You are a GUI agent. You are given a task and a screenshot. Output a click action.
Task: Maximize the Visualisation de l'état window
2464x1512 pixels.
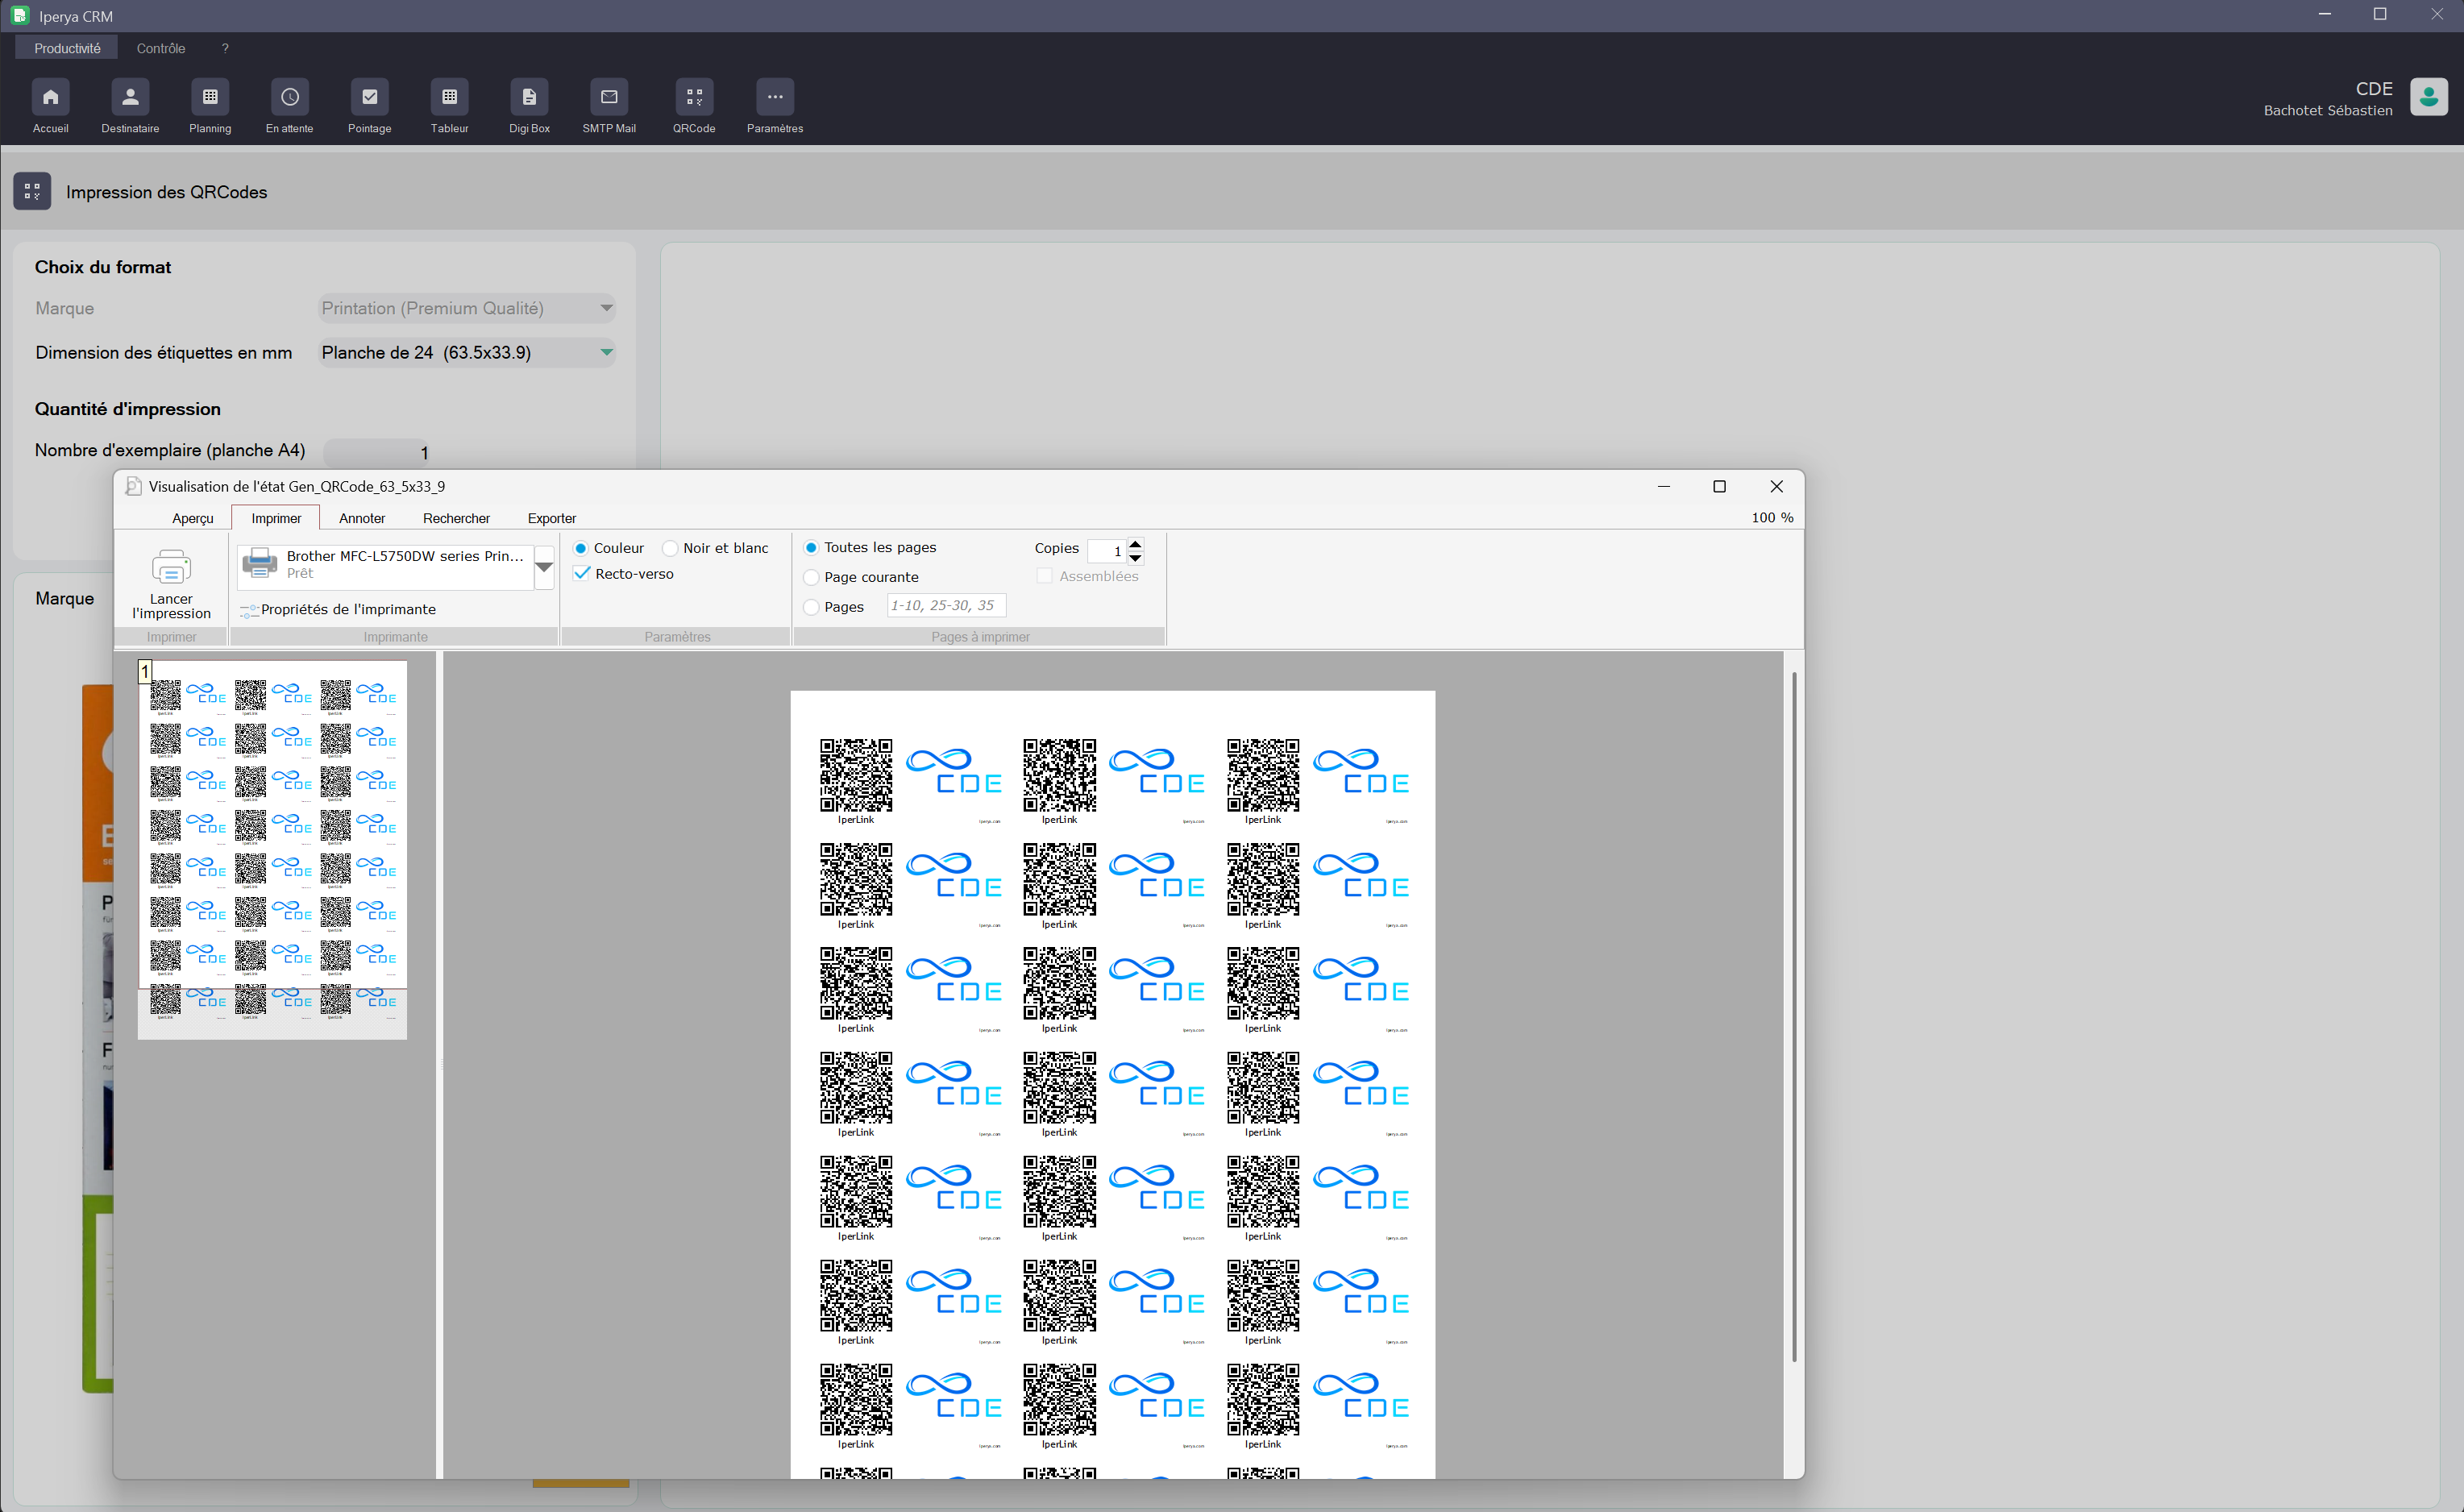pyautogui.click(x=1720, y=486)
